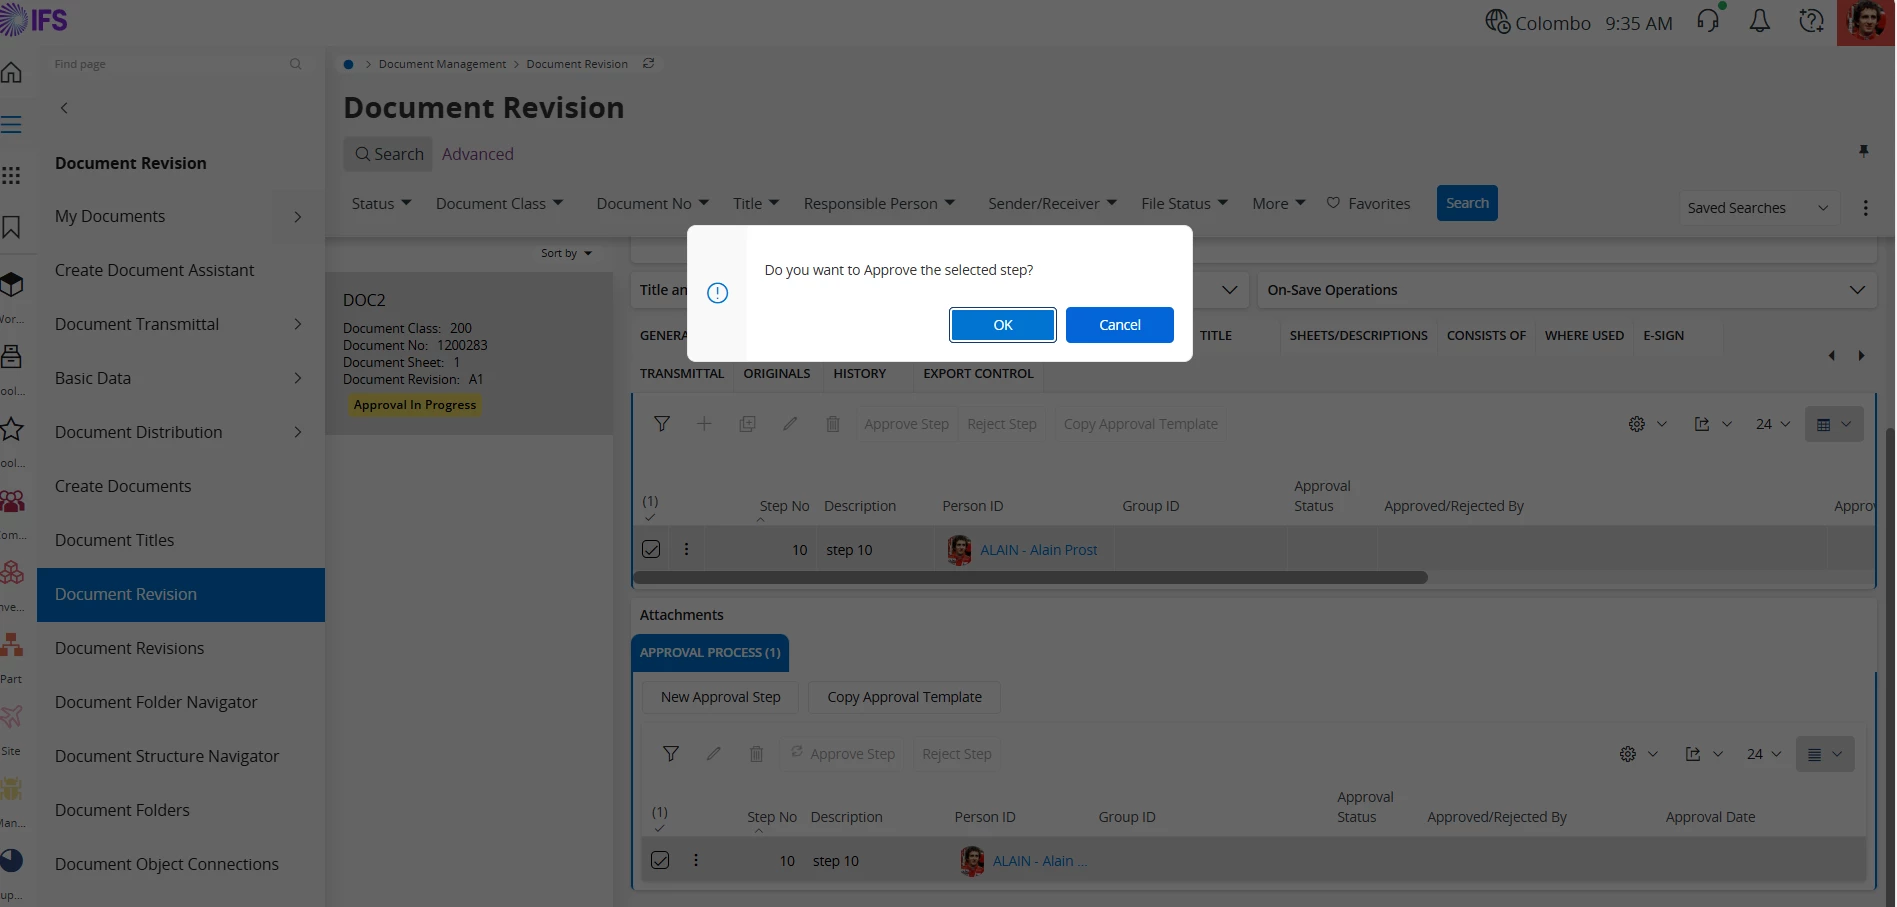This screenshot has width=1897, height=907.
Task: Toggle checkbox for lower step 10 row
Action: click(x=660, y=860)
